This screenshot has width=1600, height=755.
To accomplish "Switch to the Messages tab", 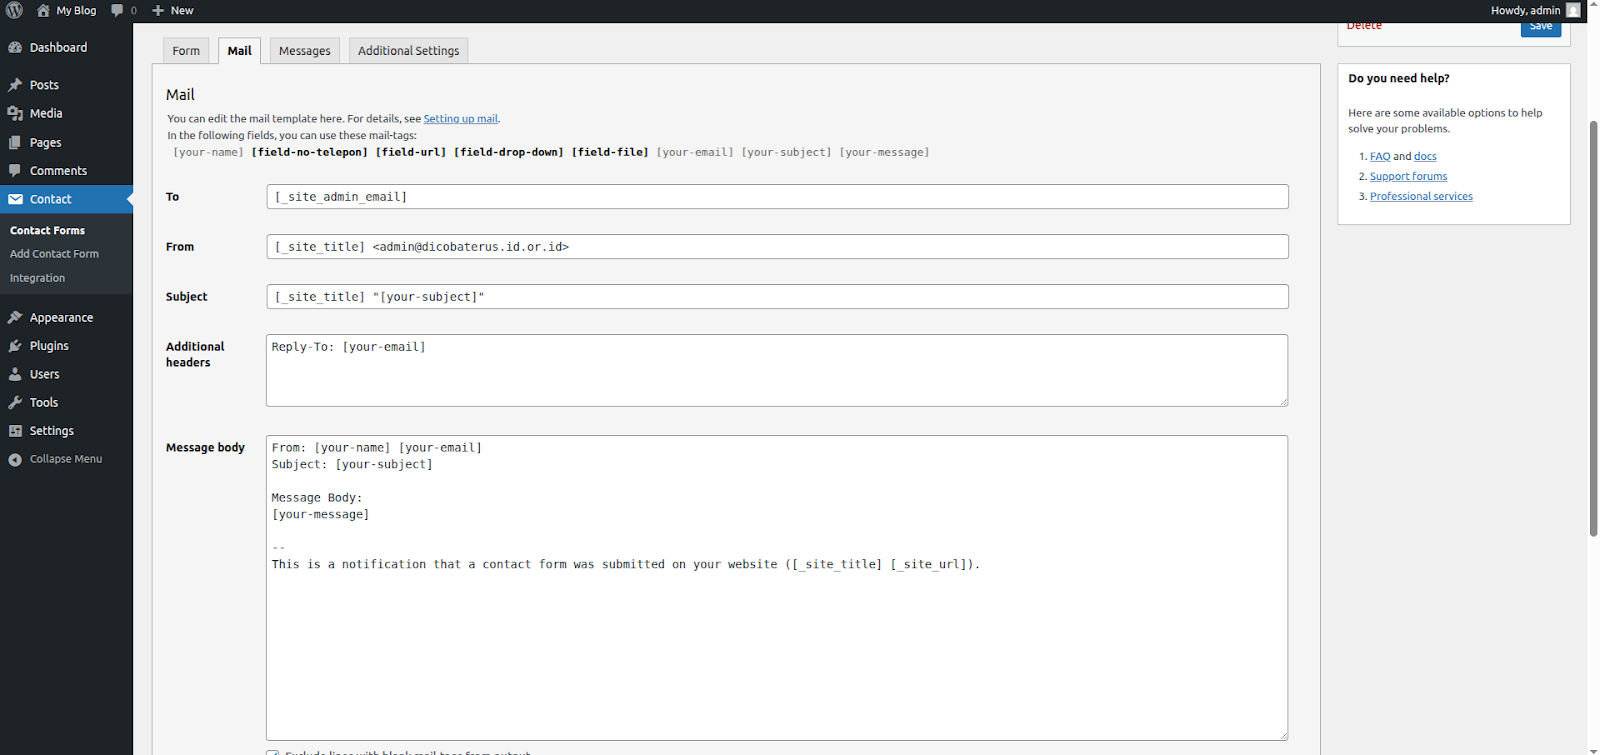I will click(x=304, y=51).
